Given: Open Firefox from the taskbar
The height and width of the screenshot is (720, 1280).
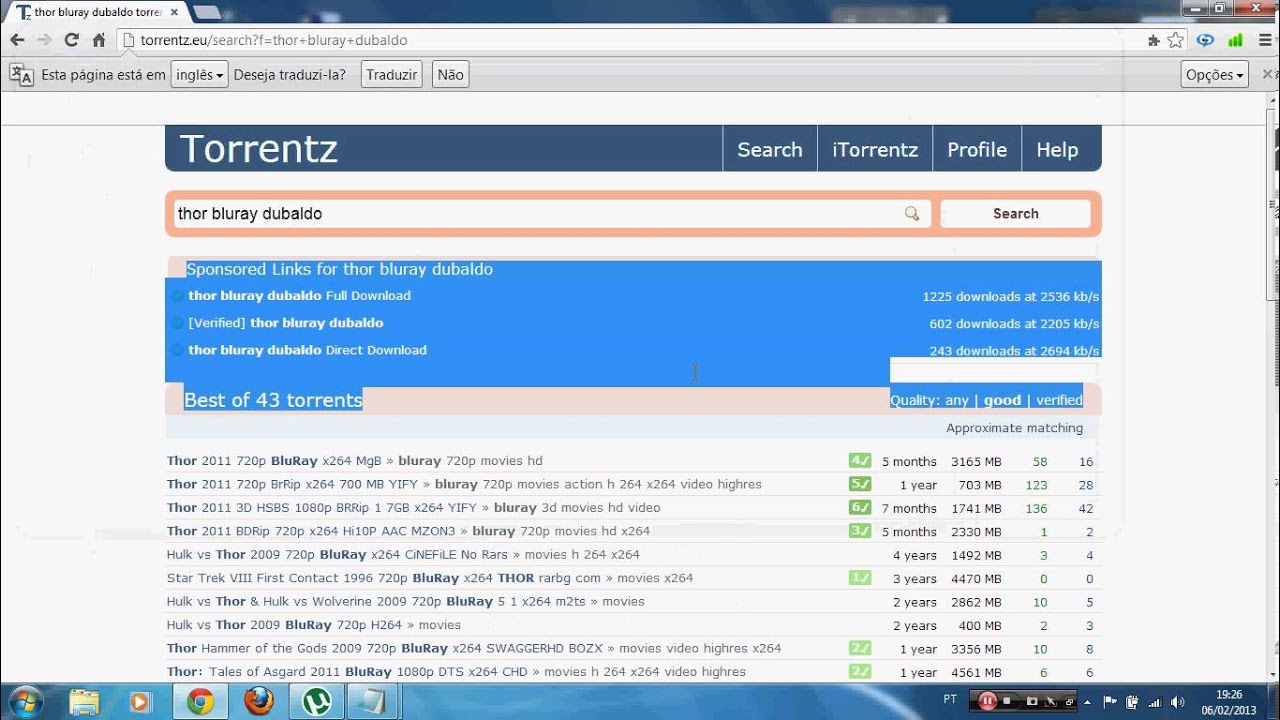Looking at the screenshot, I should (x=259, y=701).
